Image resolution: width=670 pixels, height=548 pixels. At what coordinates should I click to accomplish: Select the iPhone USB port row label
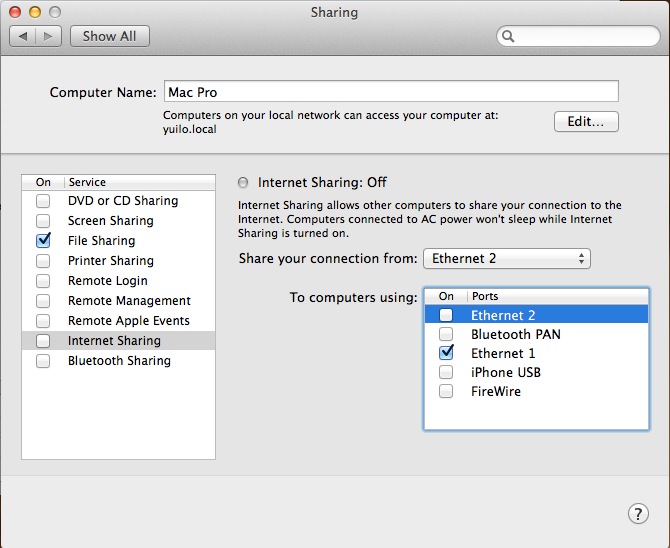(x=506, y=372)
